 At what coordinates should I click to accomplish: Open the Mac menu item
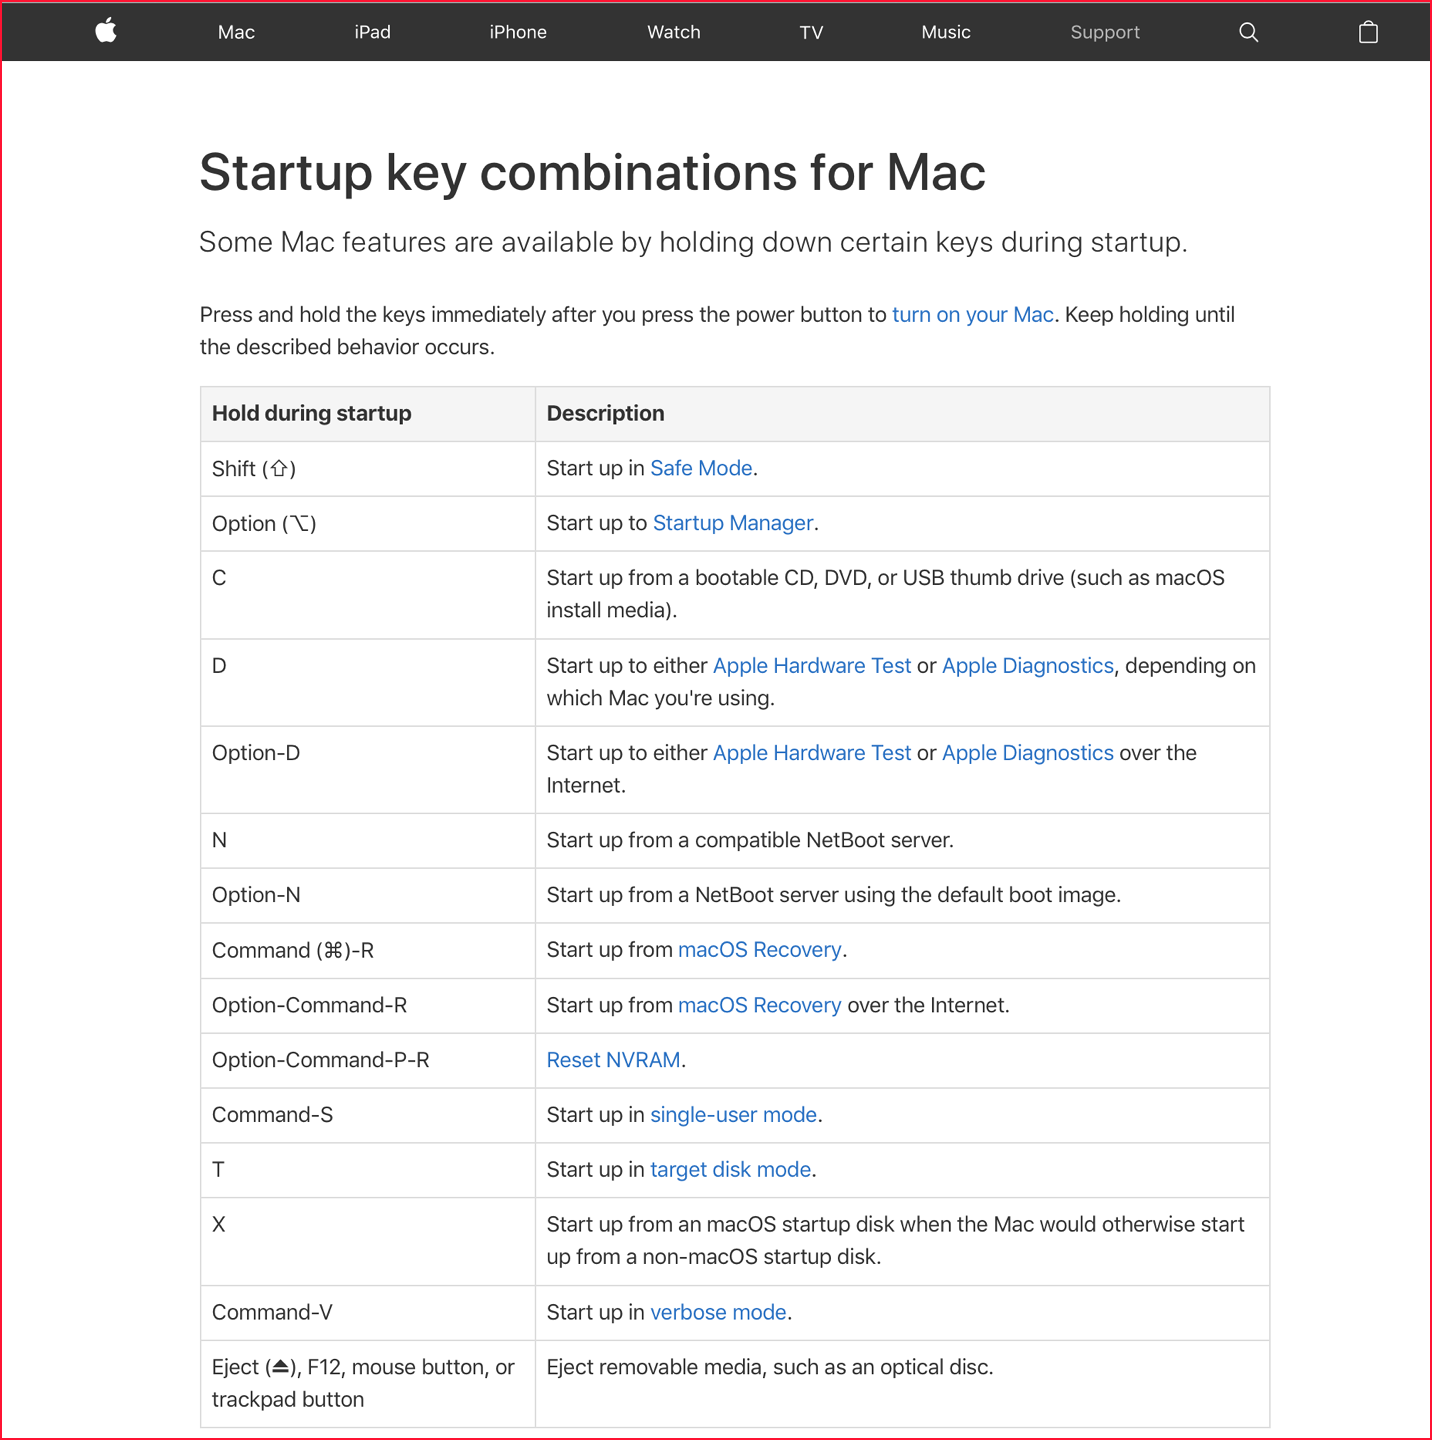click(236, 32)
